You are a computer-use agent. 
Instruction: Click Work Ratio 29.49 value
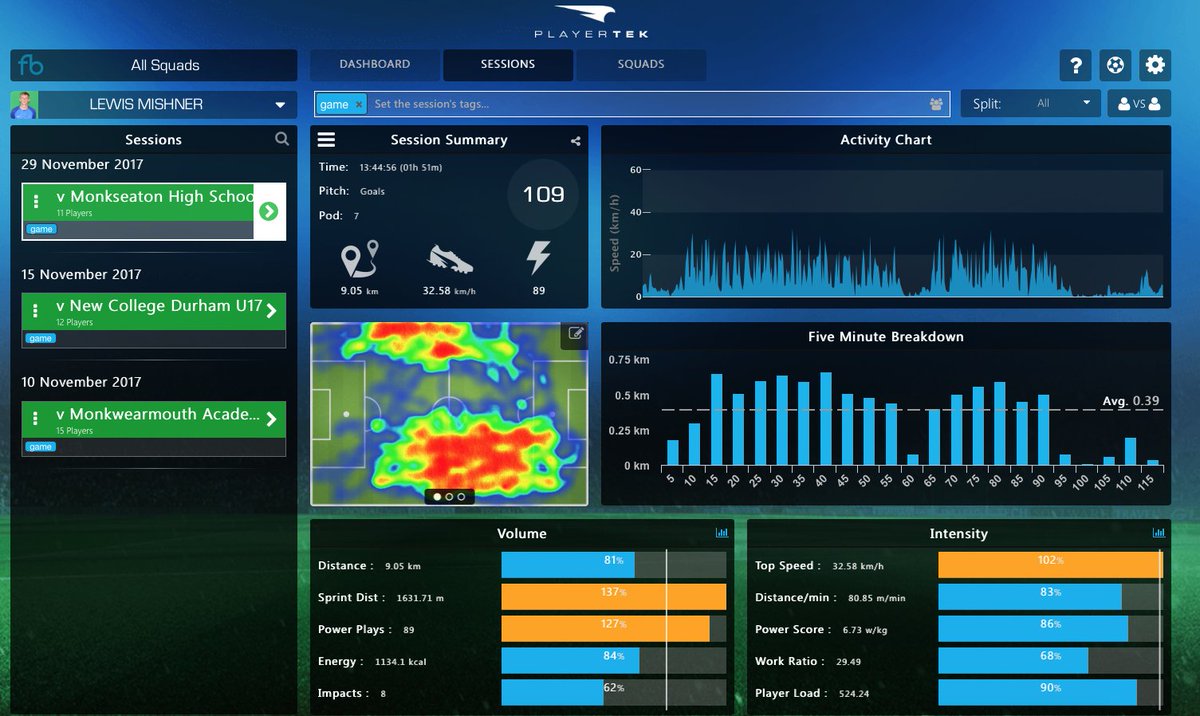point(846,662)
